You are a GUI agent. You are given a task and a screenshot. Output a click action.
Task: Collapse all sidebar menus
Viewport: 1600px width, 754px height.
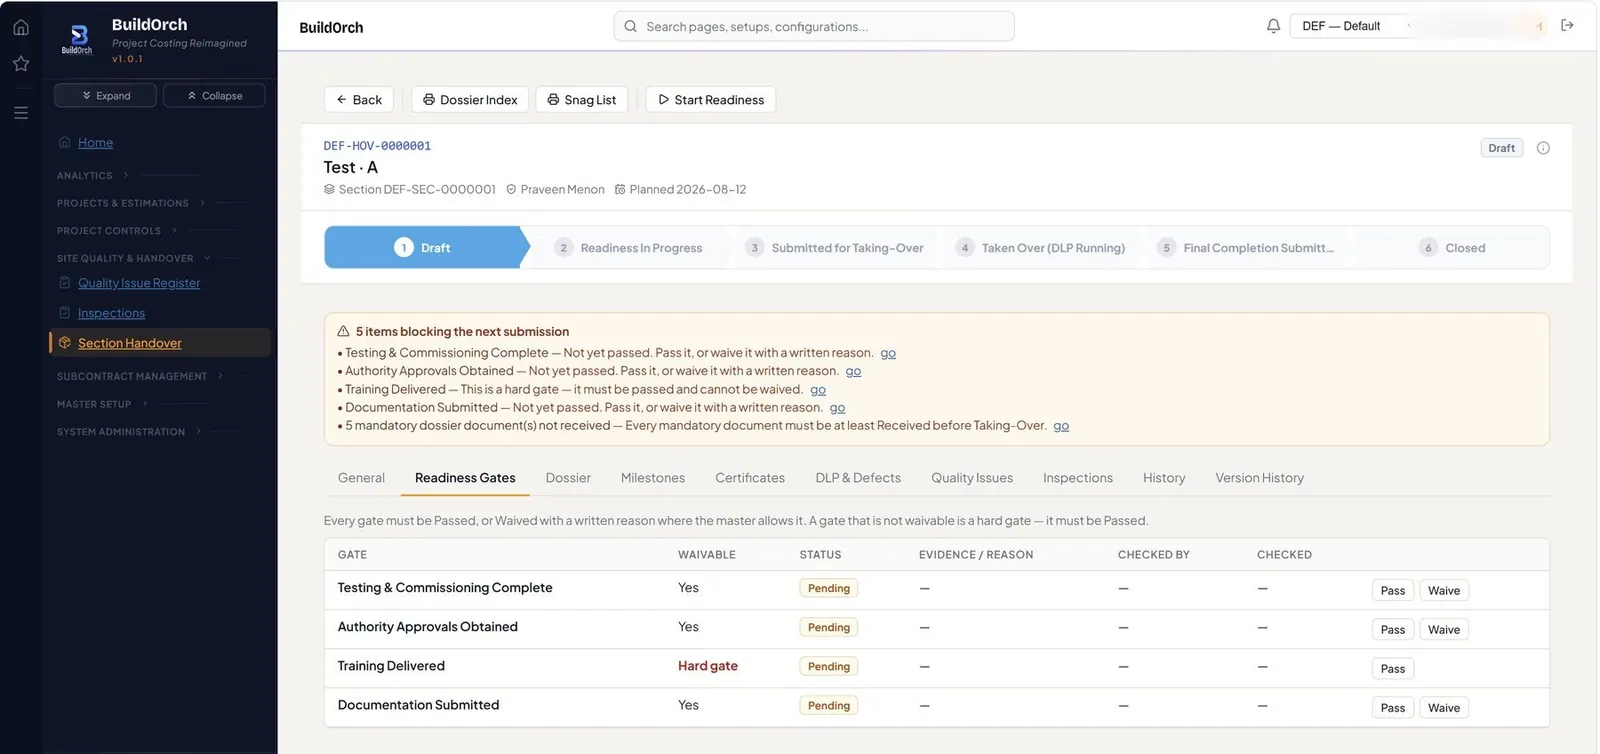214,96
